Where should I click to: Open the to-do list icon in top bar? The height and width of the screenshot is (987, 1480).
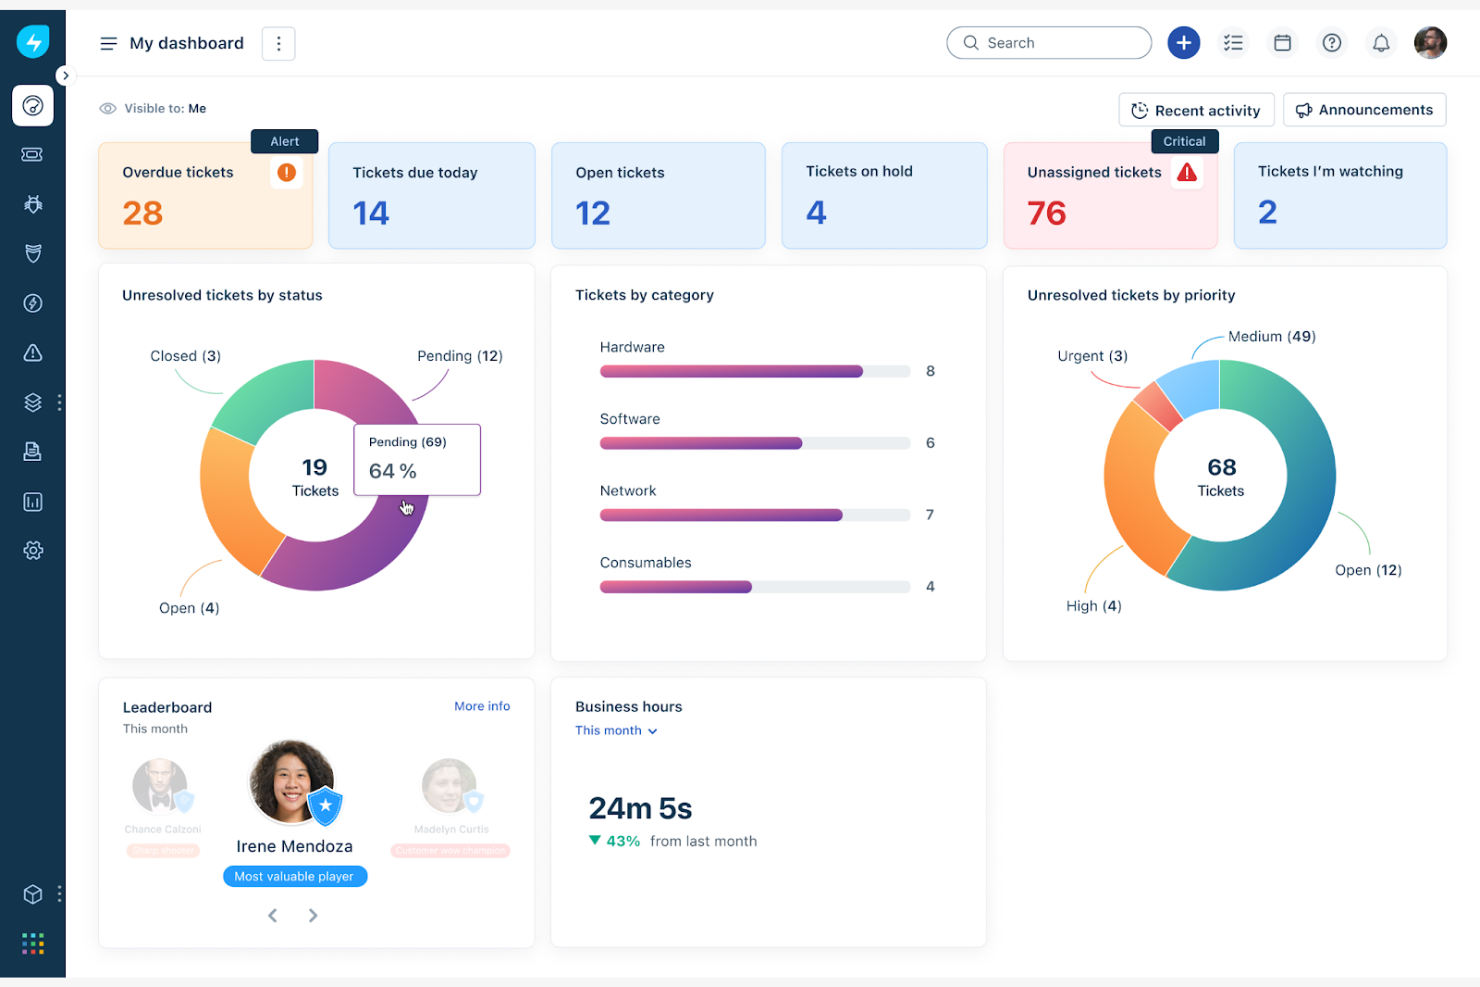click(1233, 42)
